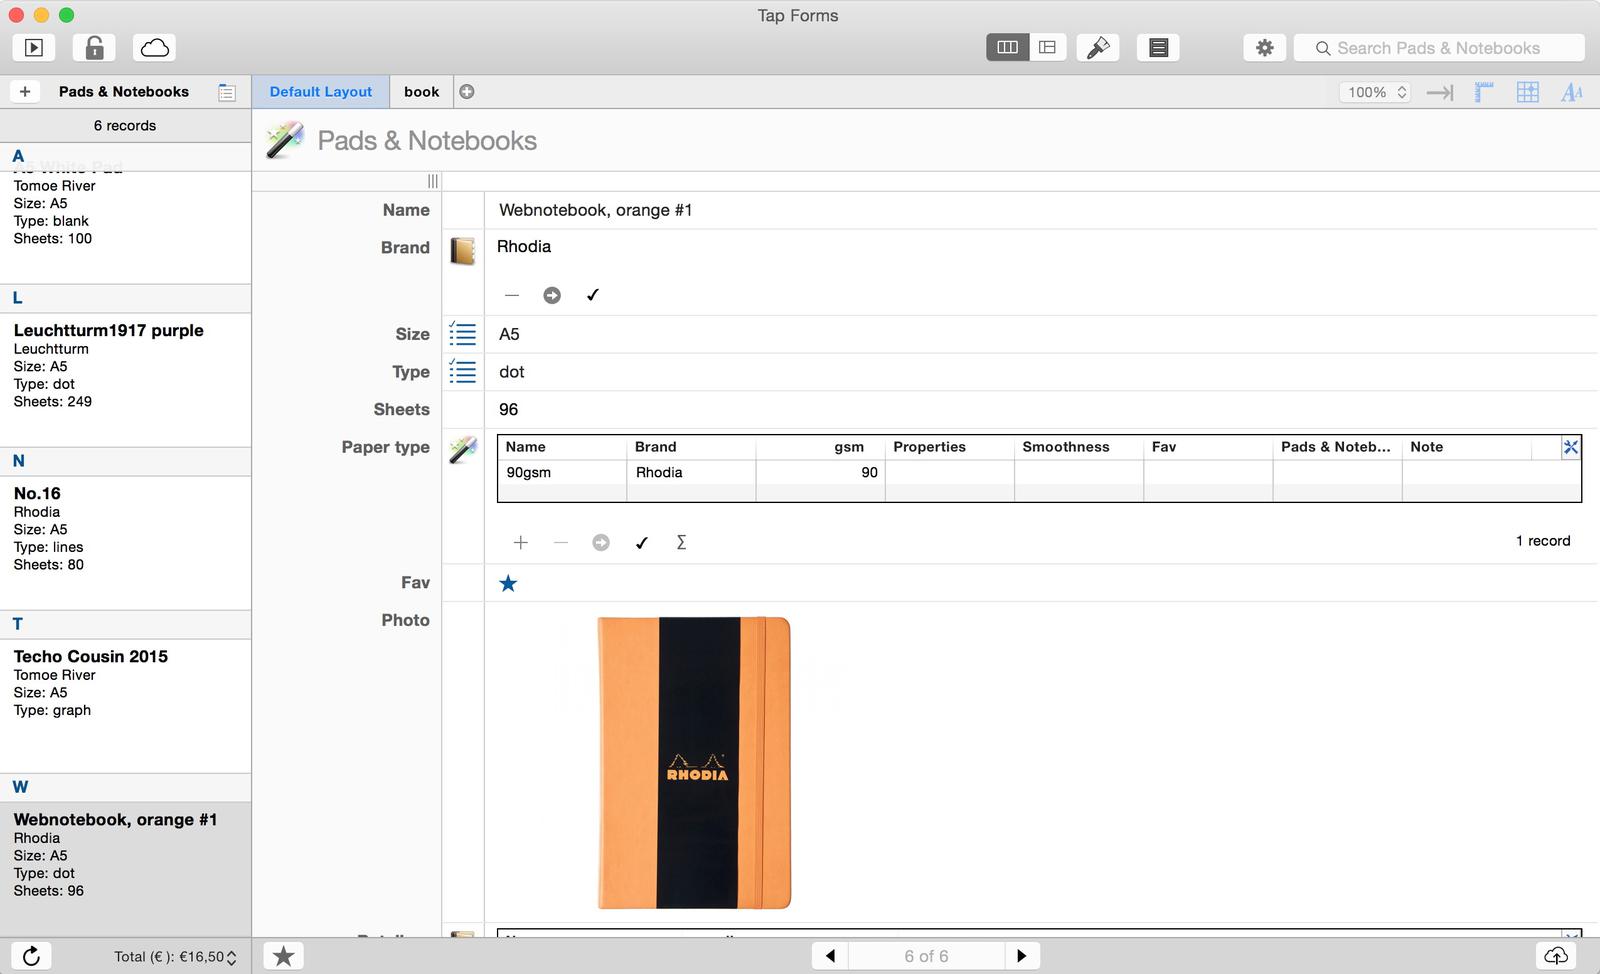
Task: Open settings gear in toolbar
Action: (x=1264, y=47)
